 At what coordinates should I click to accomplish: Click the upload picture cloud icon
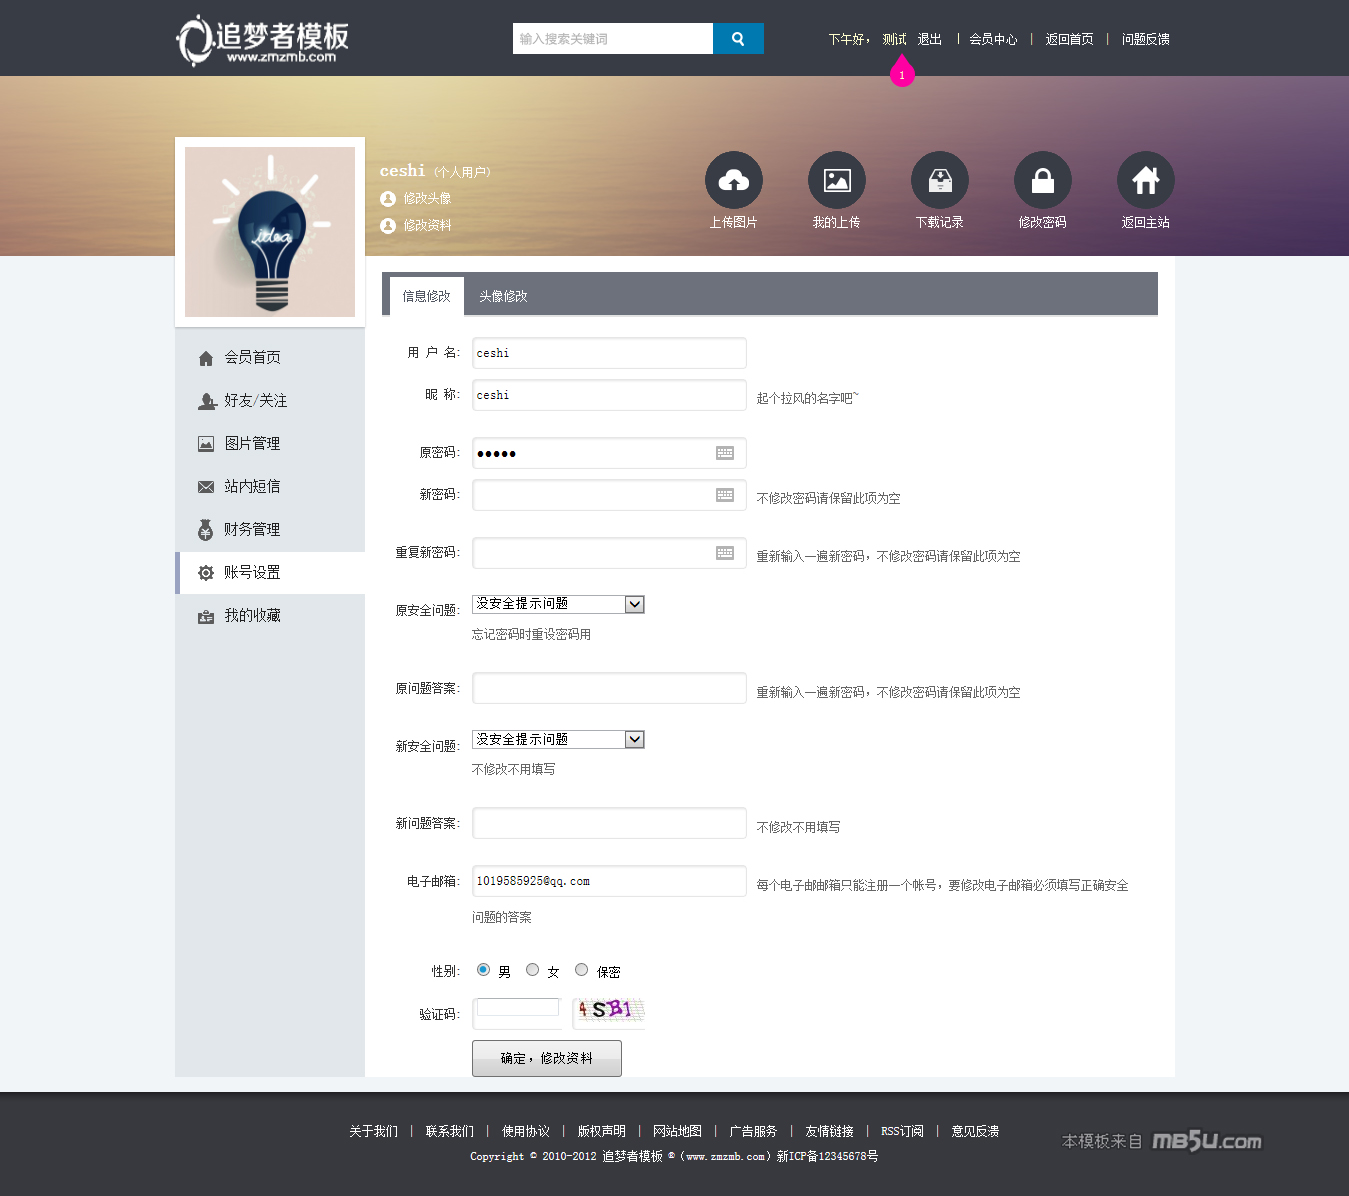pos(733,180)
